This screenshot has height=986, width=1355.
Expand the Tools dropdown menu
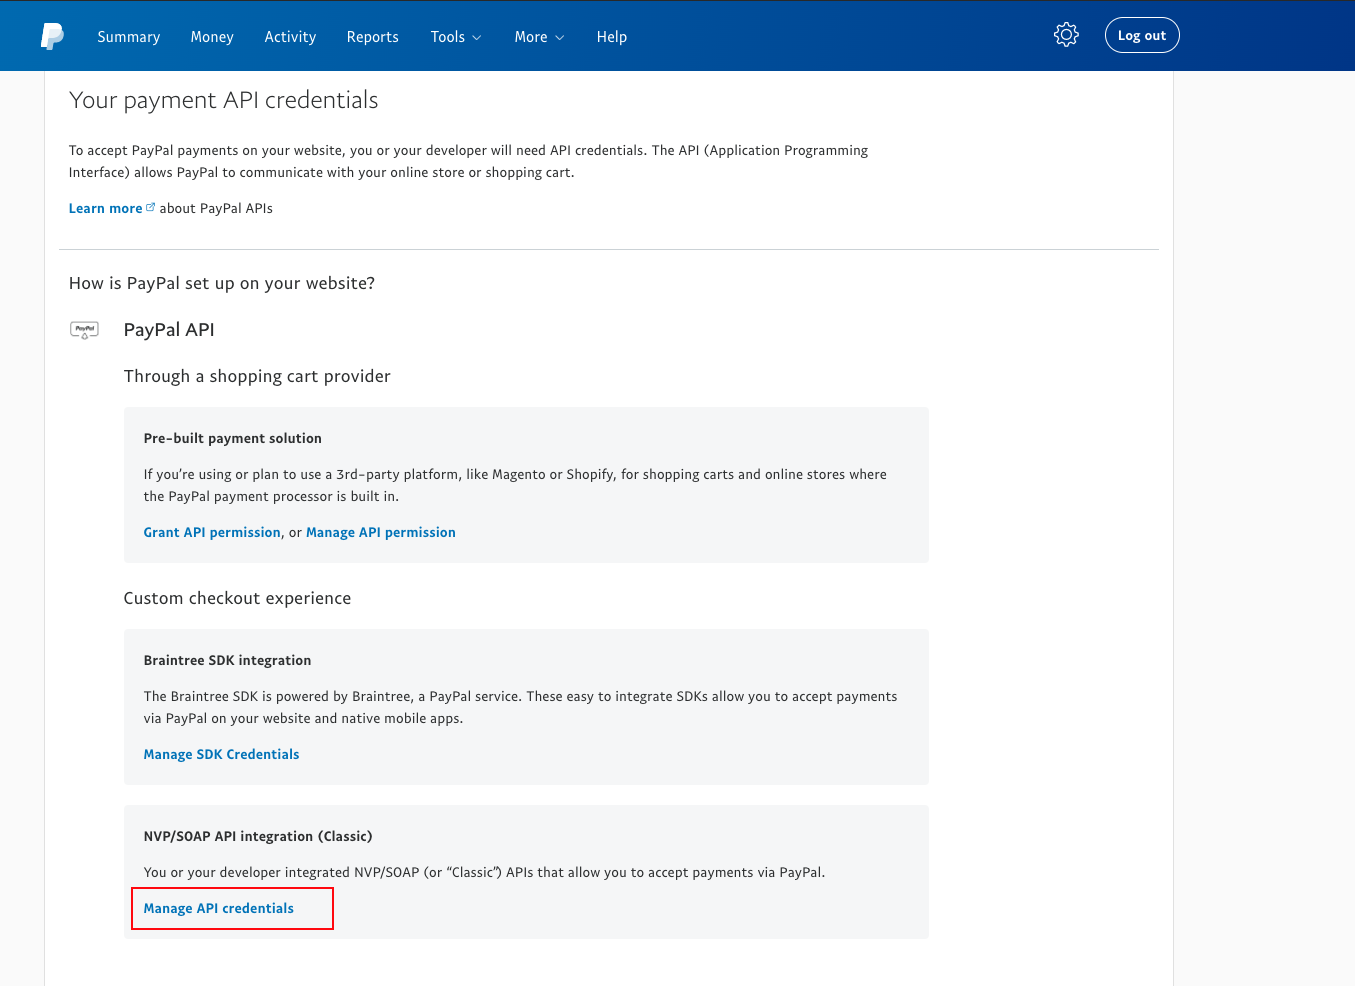(x=456, y=37)
